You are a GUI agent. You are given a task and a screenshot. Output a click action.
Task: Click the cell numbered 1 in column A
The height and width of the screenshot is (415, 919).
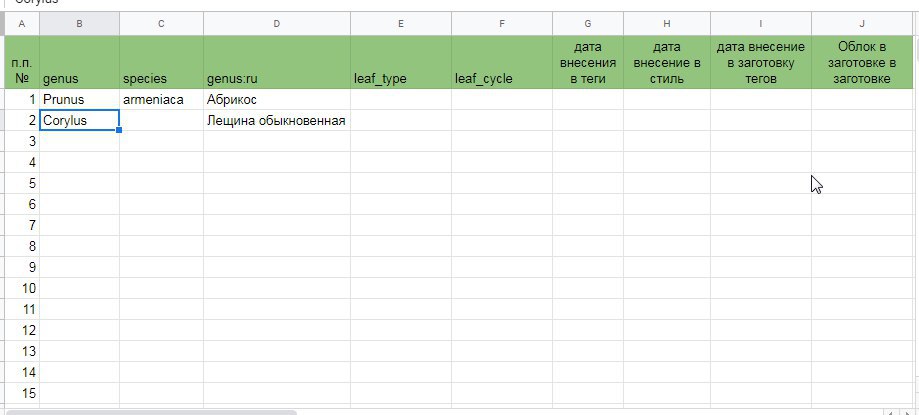click(x=22, y=100)
